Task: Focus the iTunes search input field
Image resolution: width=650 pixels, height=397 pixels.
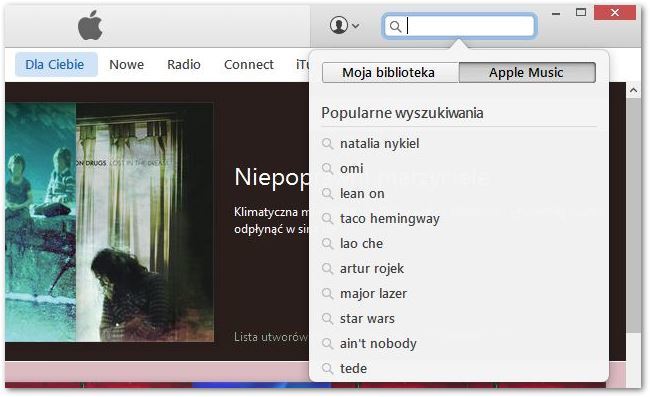Action: (460, 27)
